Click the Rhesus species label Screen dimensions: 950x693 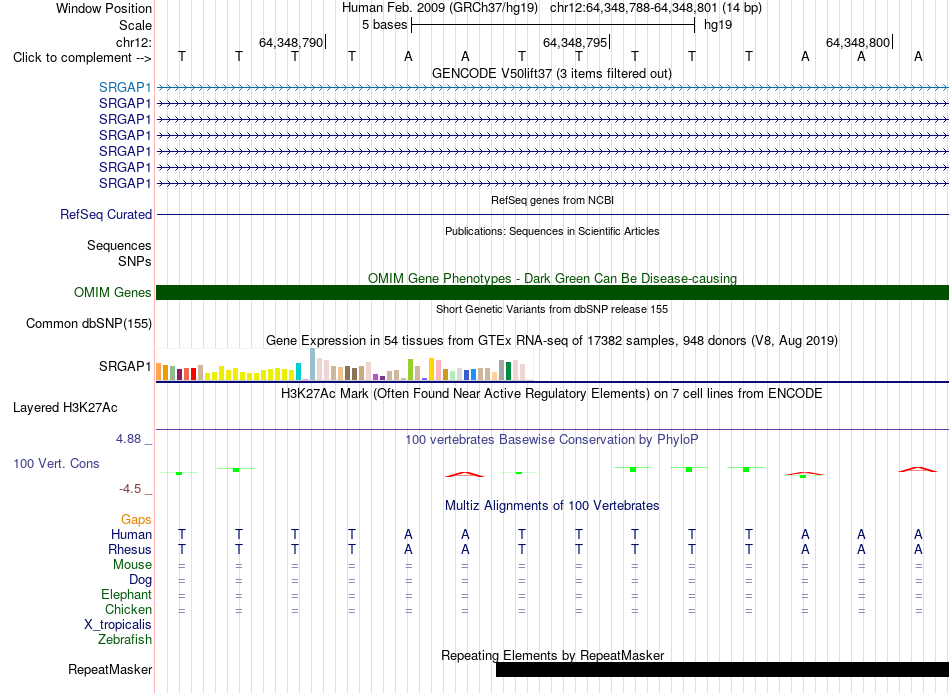pos(130,549)
